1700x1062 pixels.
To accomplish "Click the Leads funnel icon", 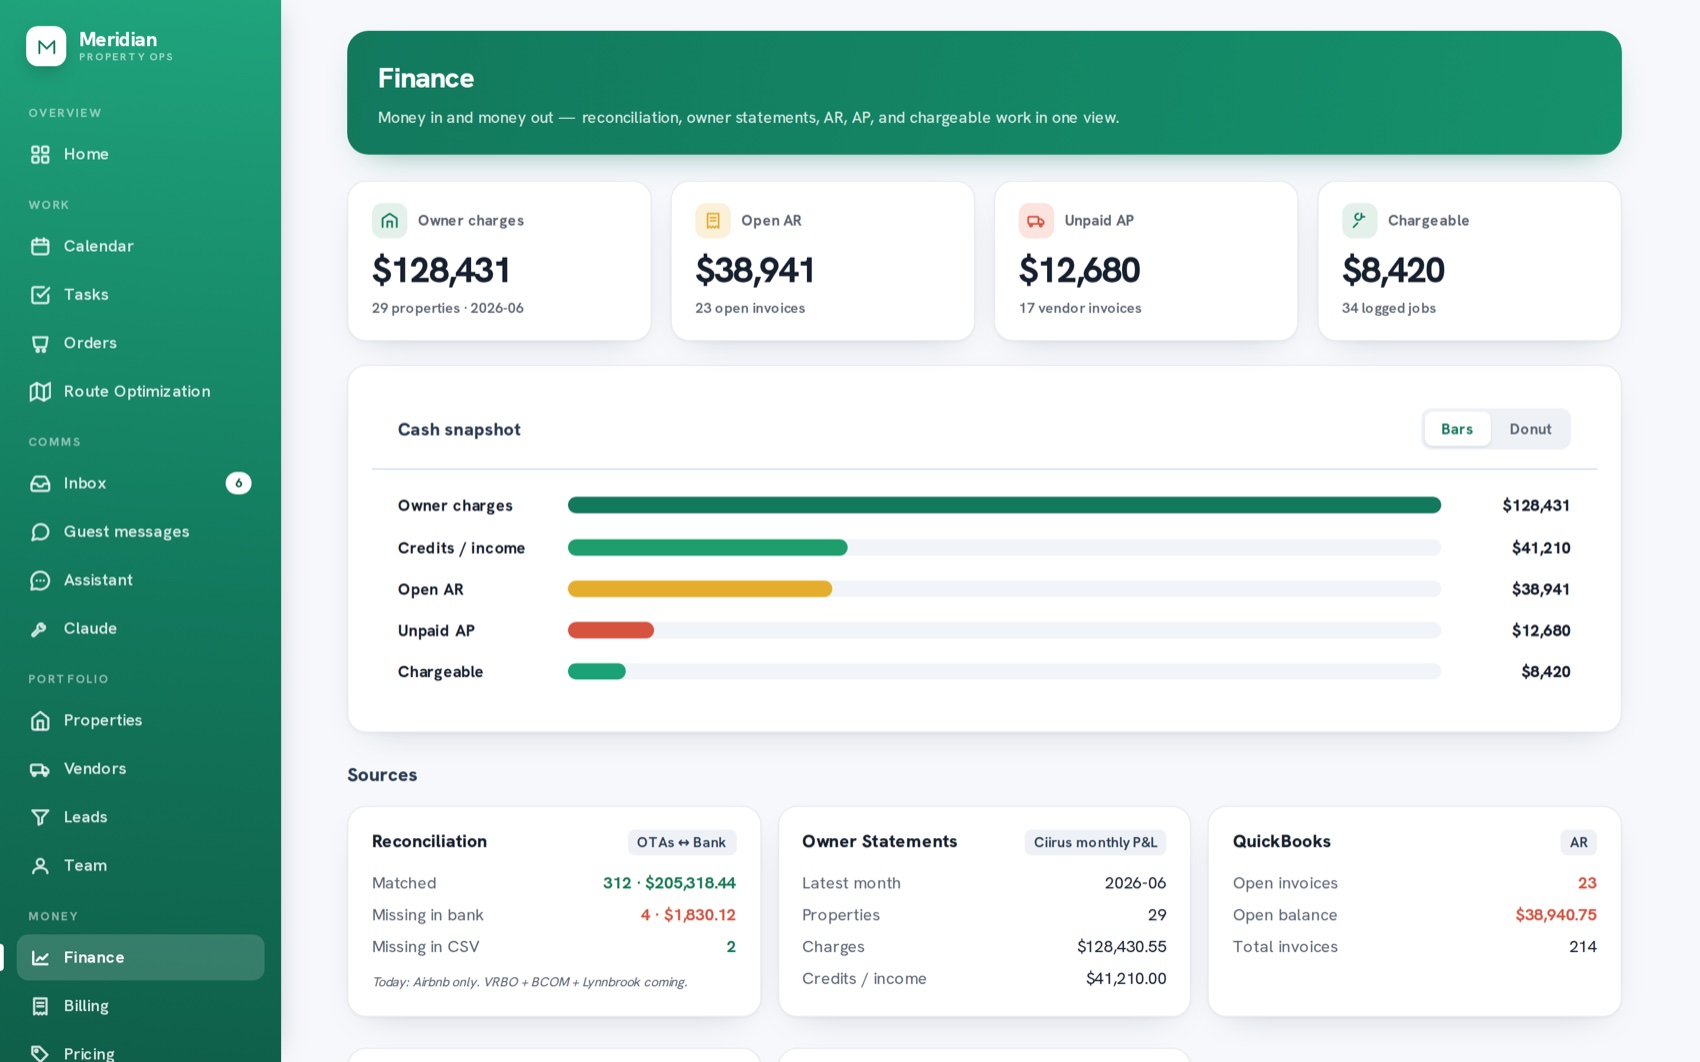I will (x=40, y=817).
